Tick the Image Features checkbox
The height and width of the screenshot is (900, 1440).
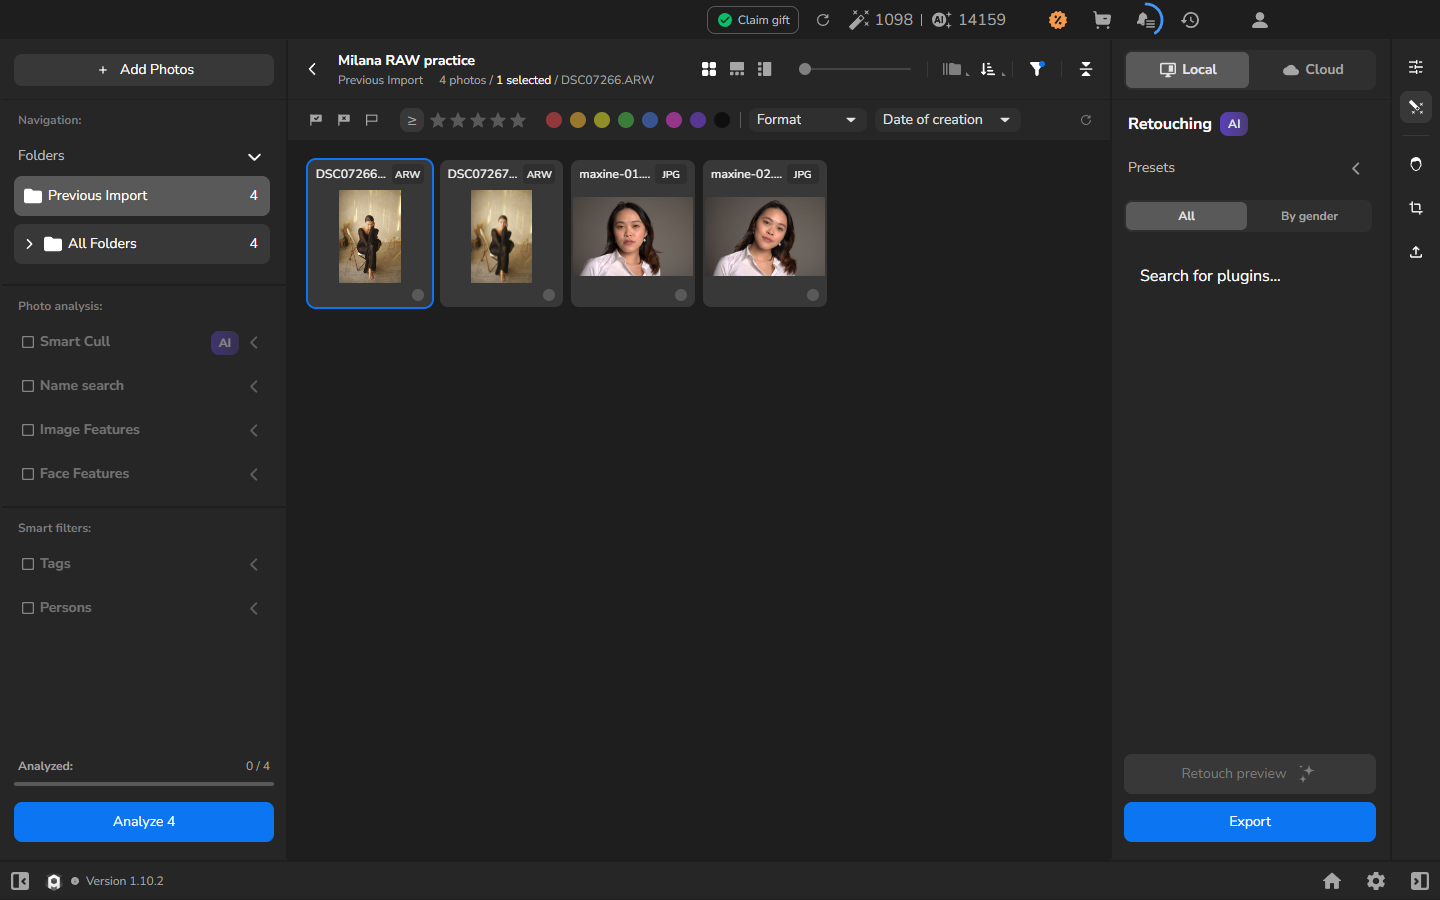[28, 430]
